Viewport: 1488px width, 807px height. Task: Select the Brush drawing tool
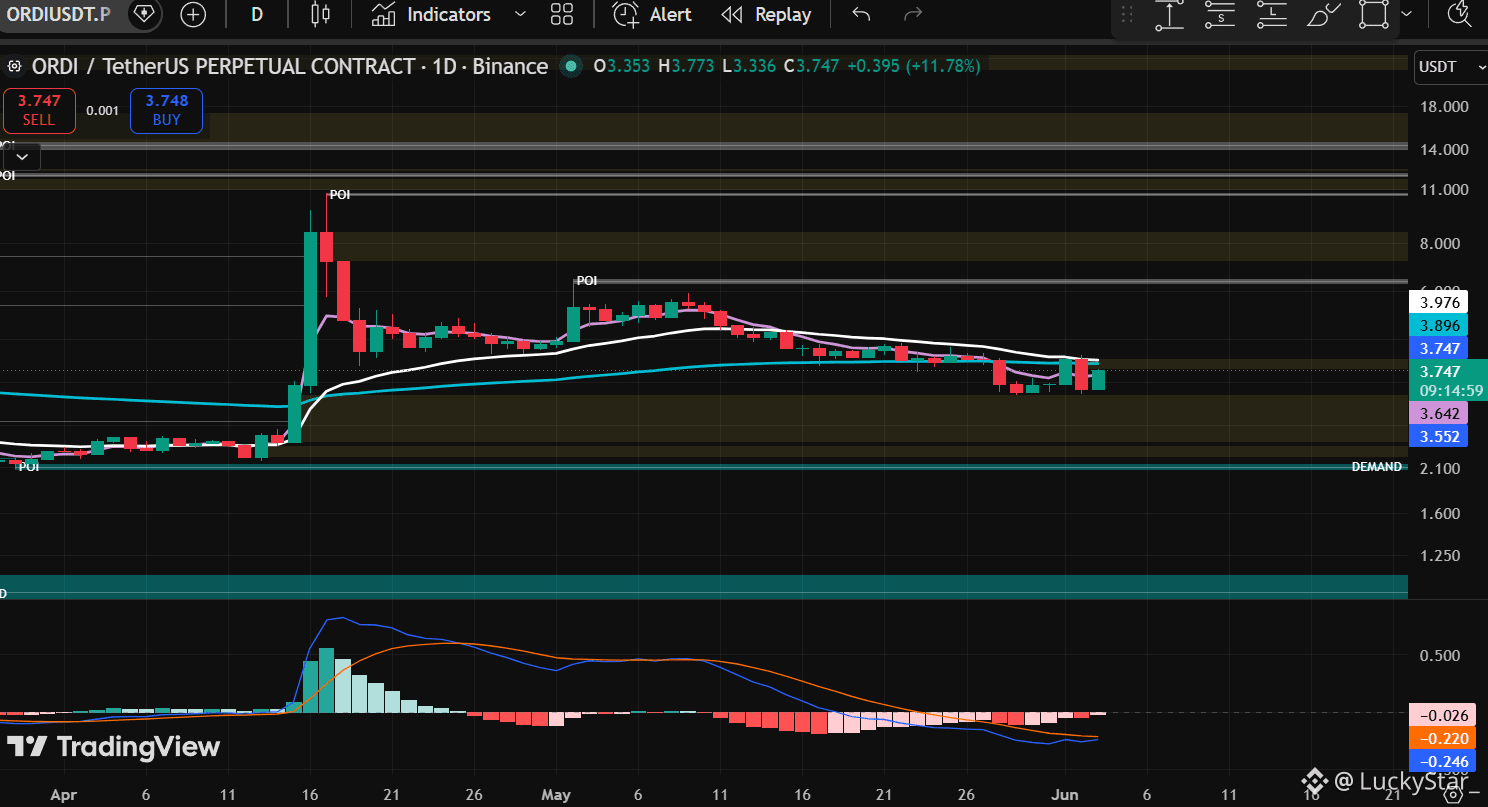1323,14
